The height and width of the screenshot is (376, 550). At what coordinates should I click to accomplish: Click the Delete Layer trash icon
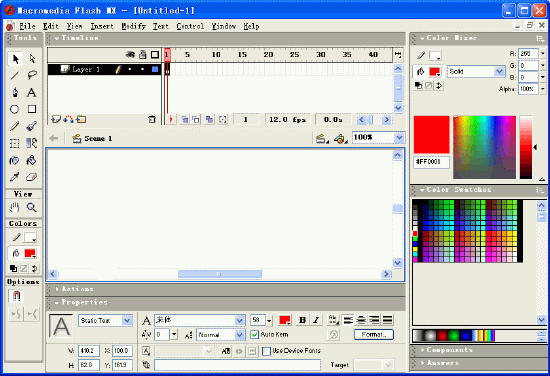(x=152, y=120)
